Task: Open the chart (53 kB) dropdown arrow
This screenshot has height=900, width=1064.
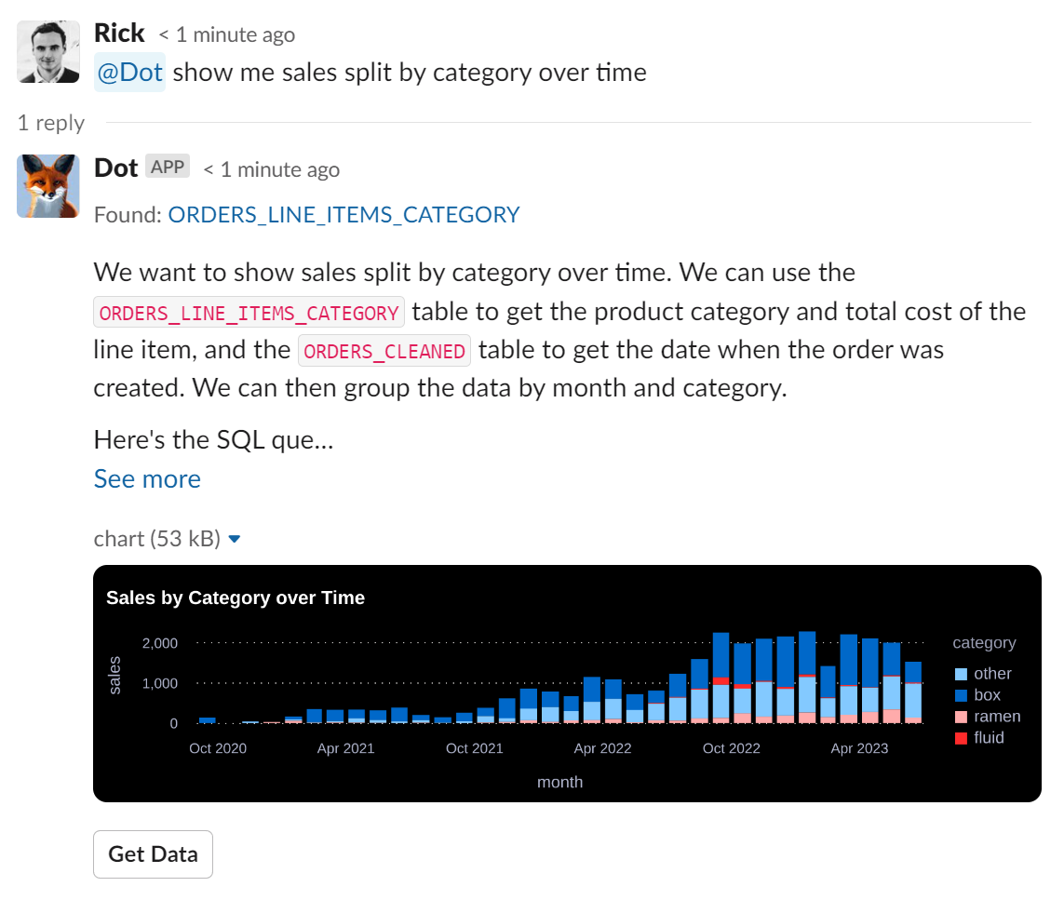Action: click(x=234, y=538)
